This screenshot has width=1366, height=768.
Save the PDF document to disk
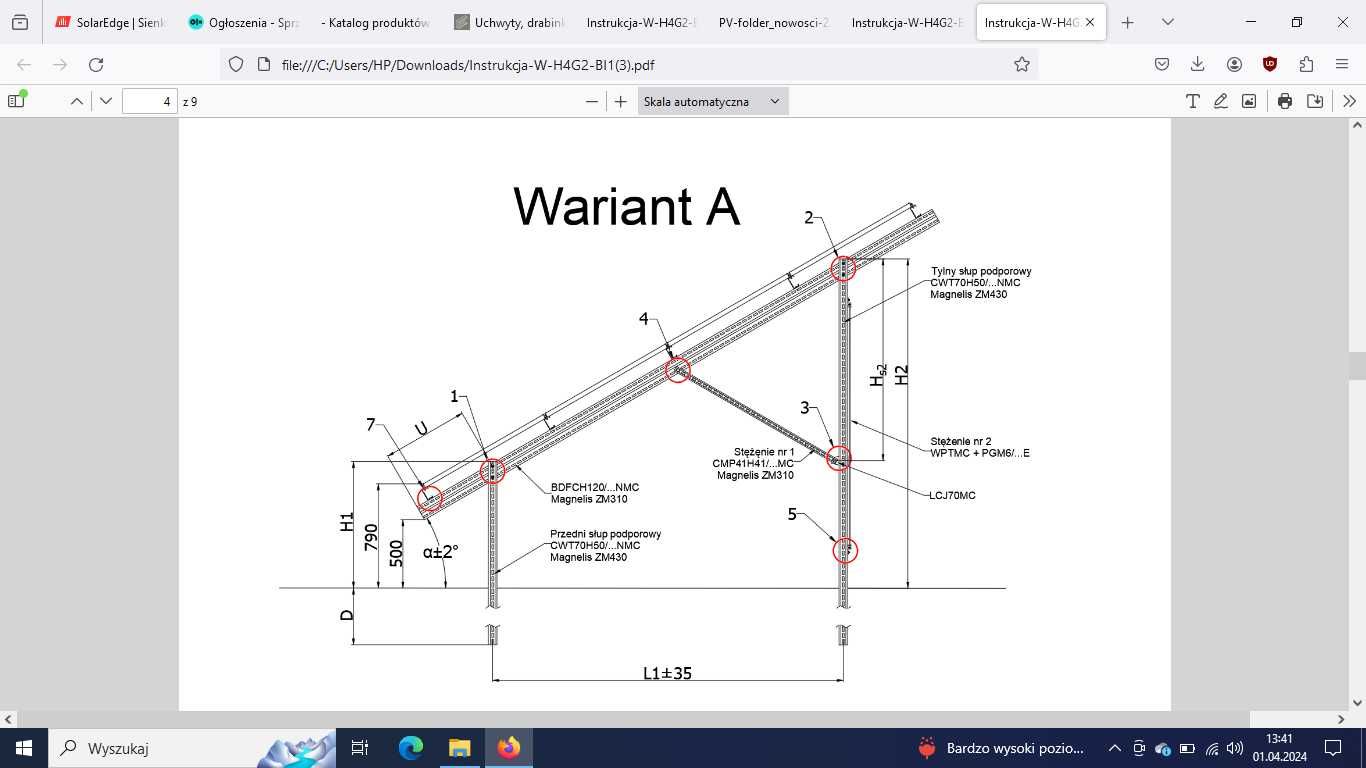point(1315,101)
